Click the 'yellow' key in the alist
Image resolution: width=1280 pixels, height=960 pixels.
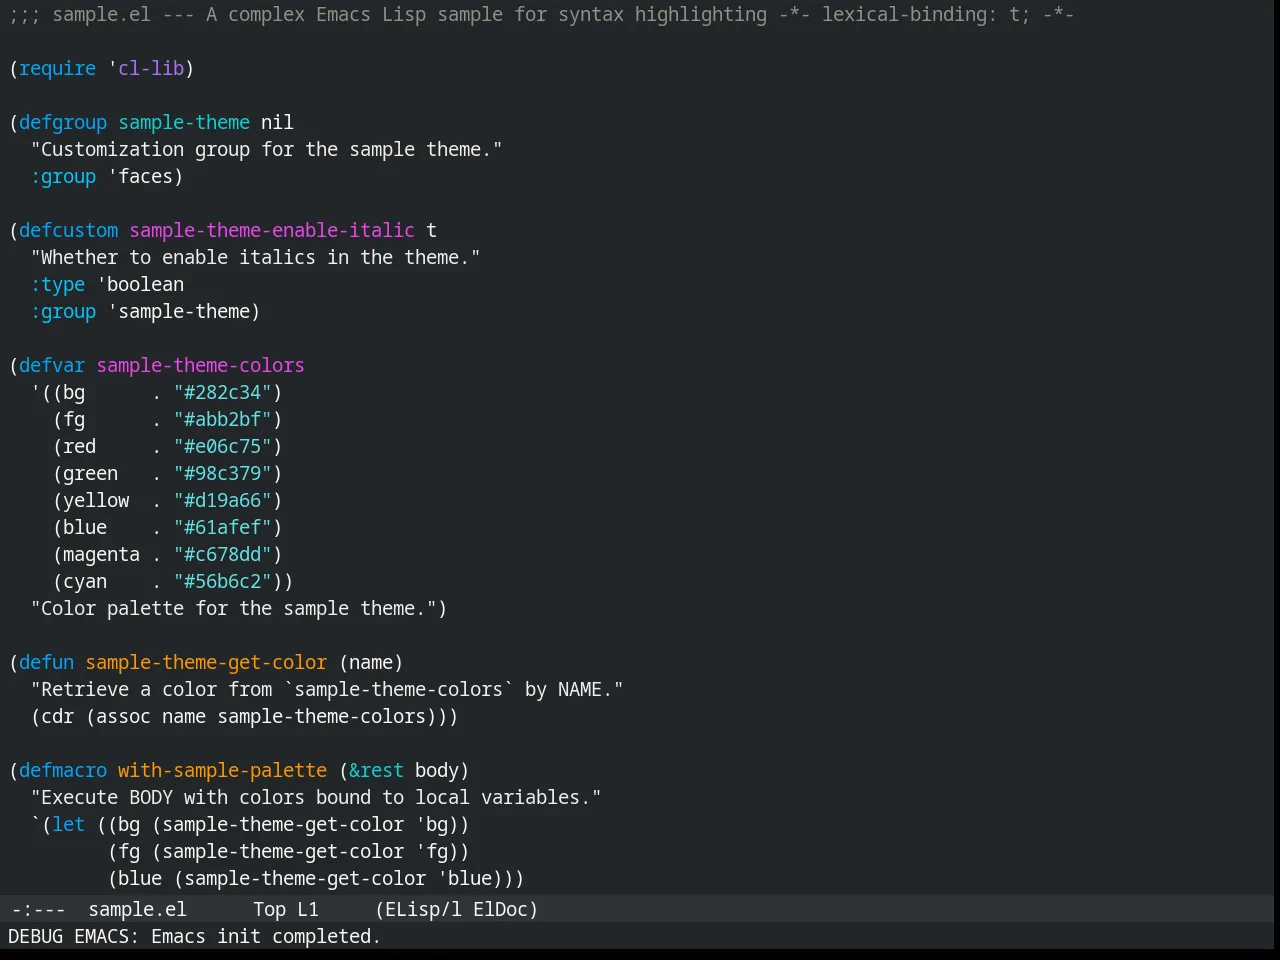pyautogui.click(x=96, y=500)
